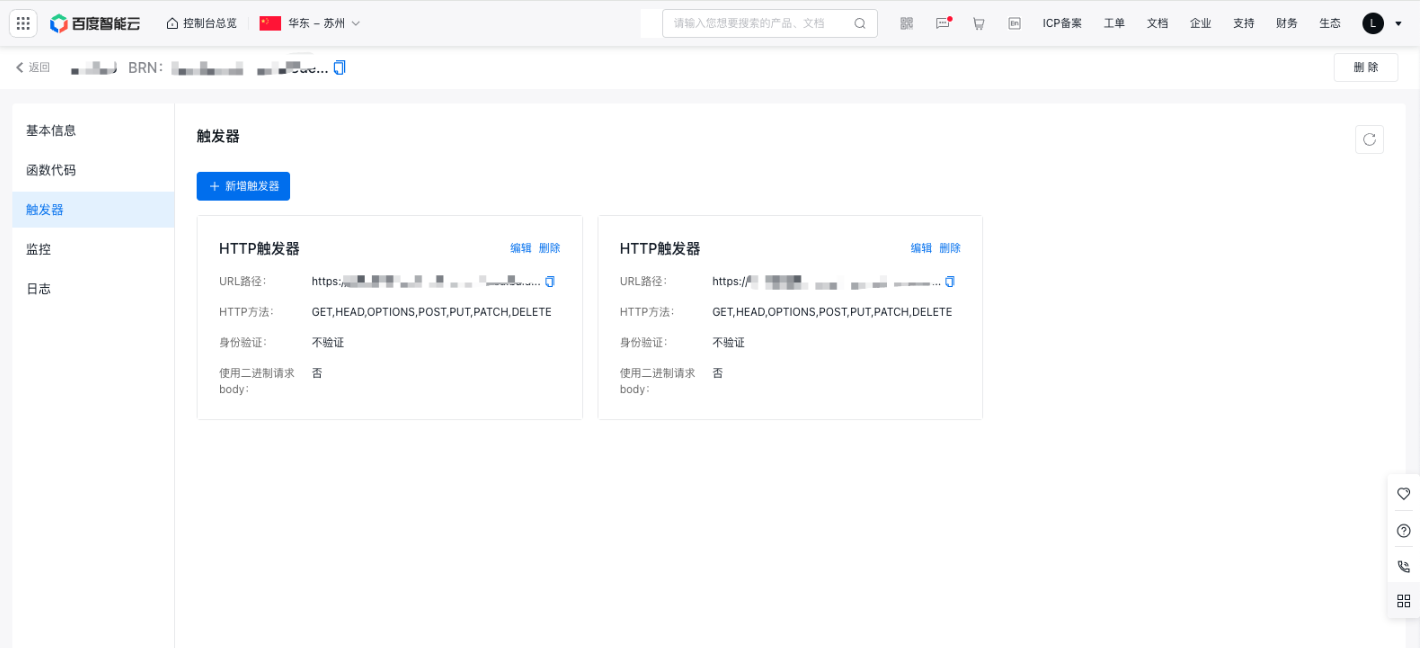This screenshot has height=648, width=1420.
Task: Select 日志 in the sidebar
Action: tap(93, 288)
